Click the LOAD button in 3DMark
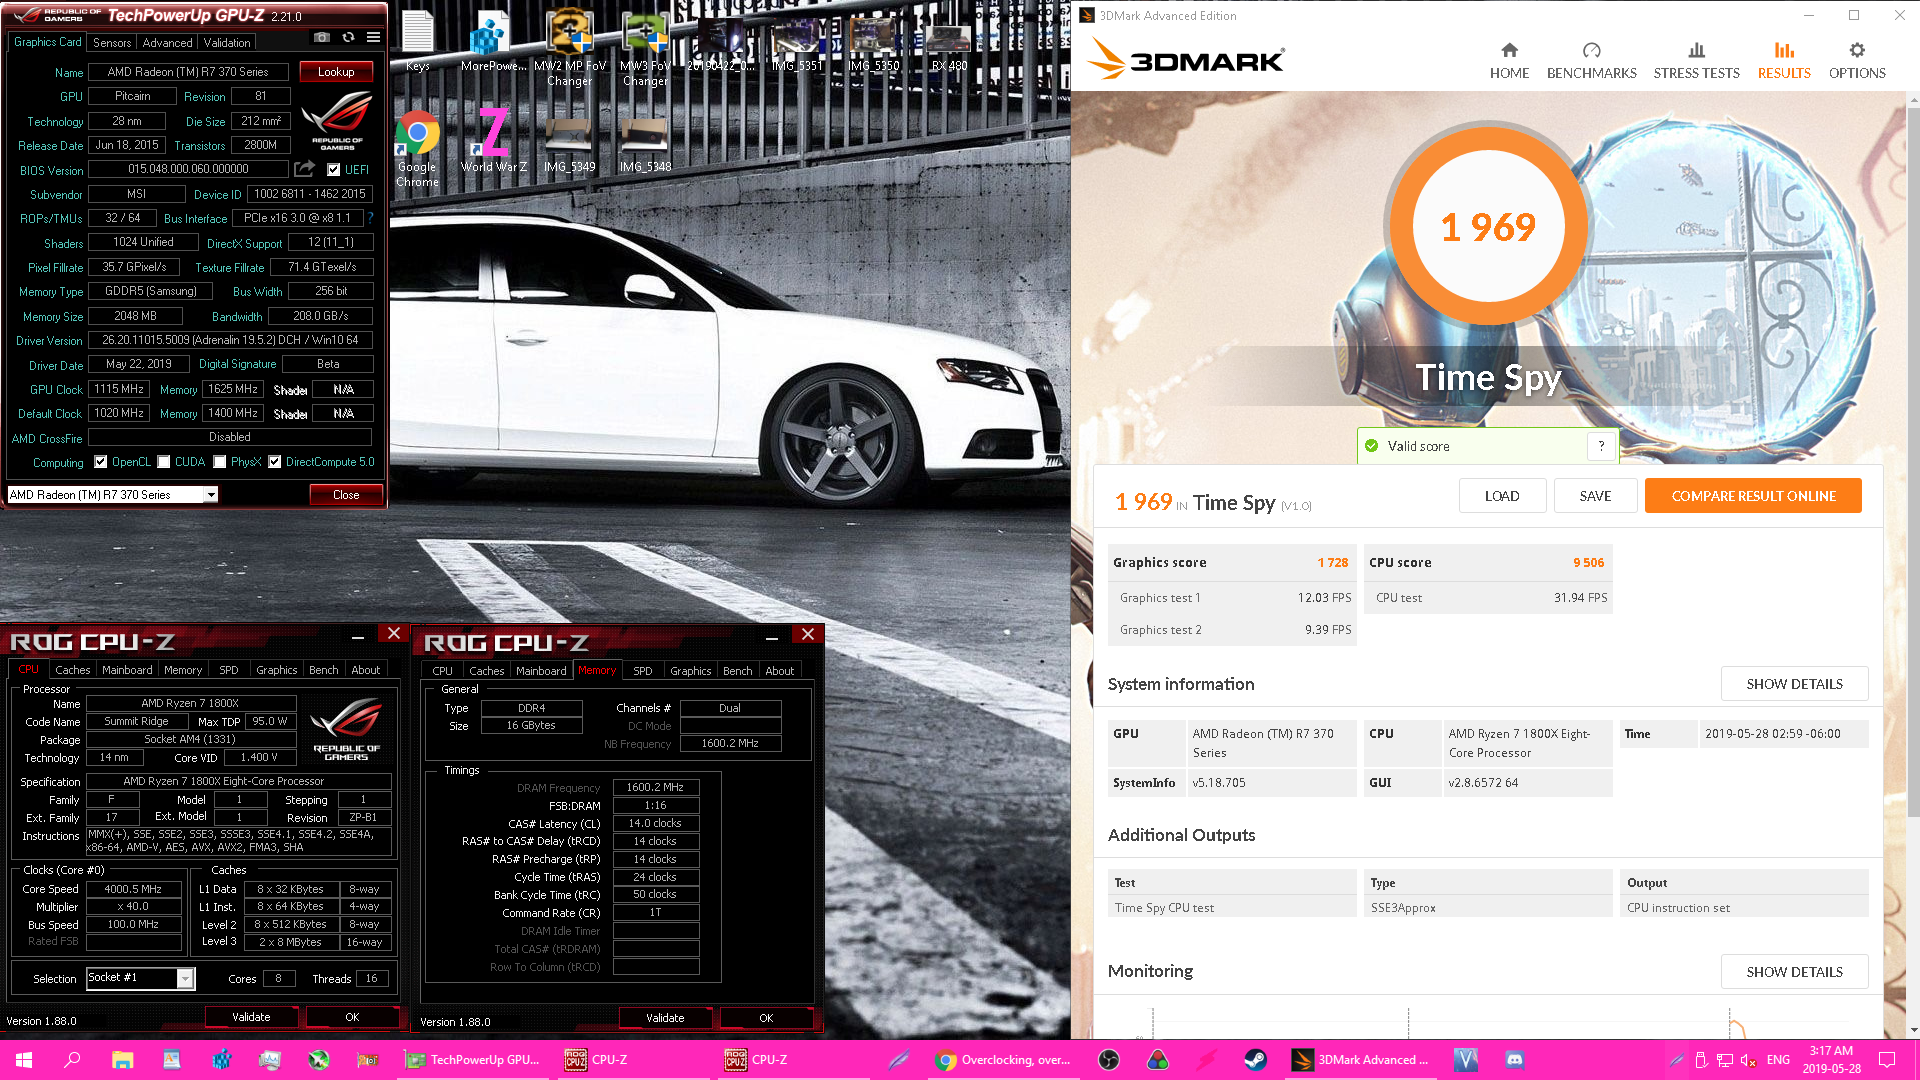1920x1080 pixels. (x=1502, y=496)
